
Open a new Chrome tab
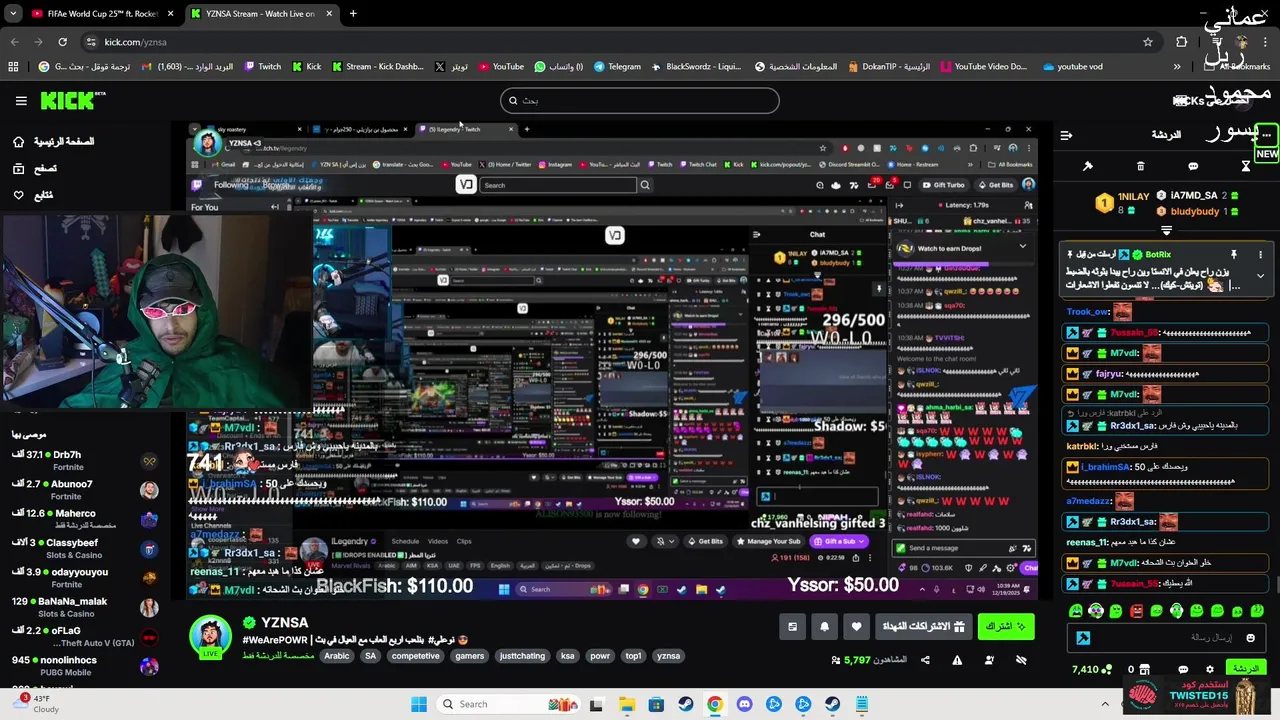pos(353,14)
